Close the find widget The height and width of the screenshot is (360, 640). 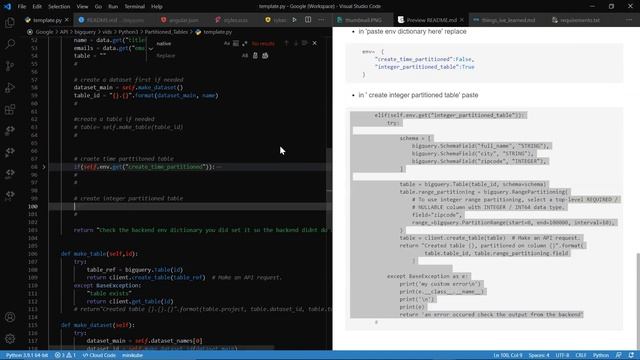[314, 43]
